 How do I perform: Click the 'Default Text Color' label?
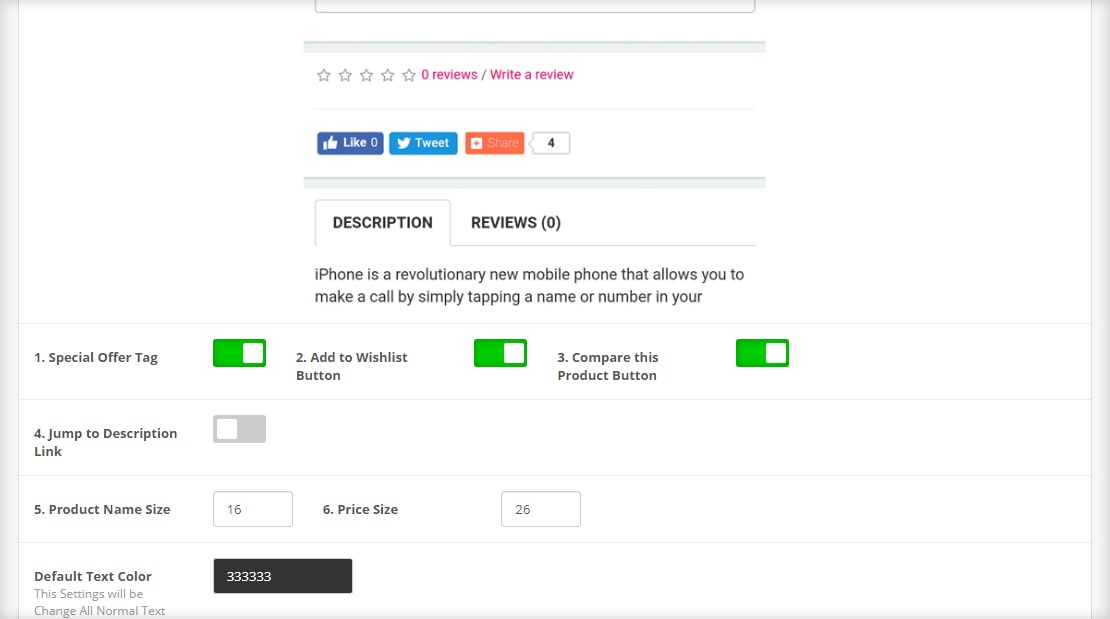tap(93, 576)
